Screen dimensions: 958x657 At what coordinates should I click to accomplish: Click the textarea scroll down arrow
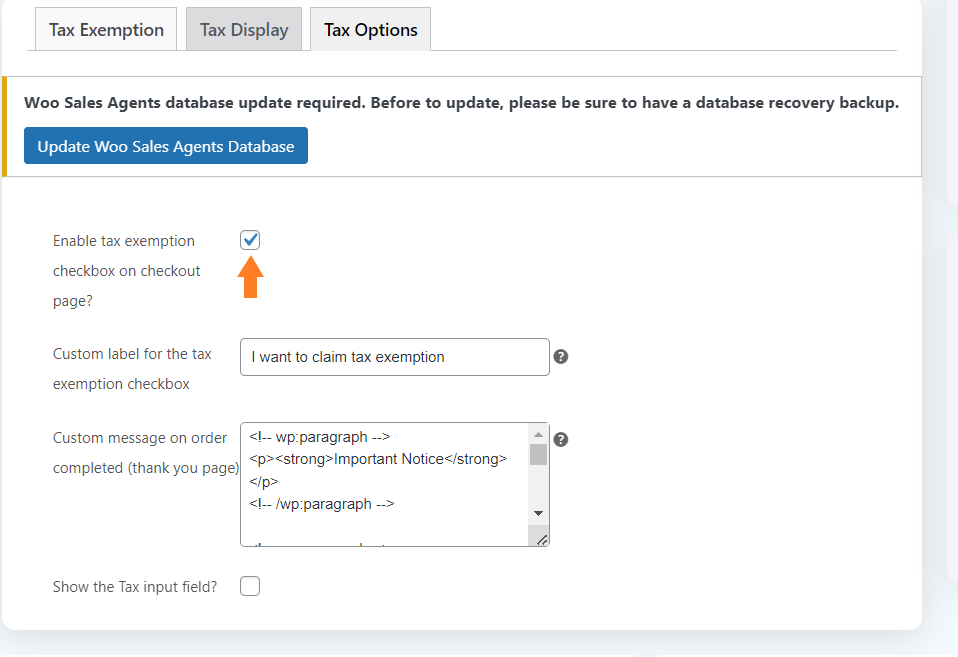point(538,513)
